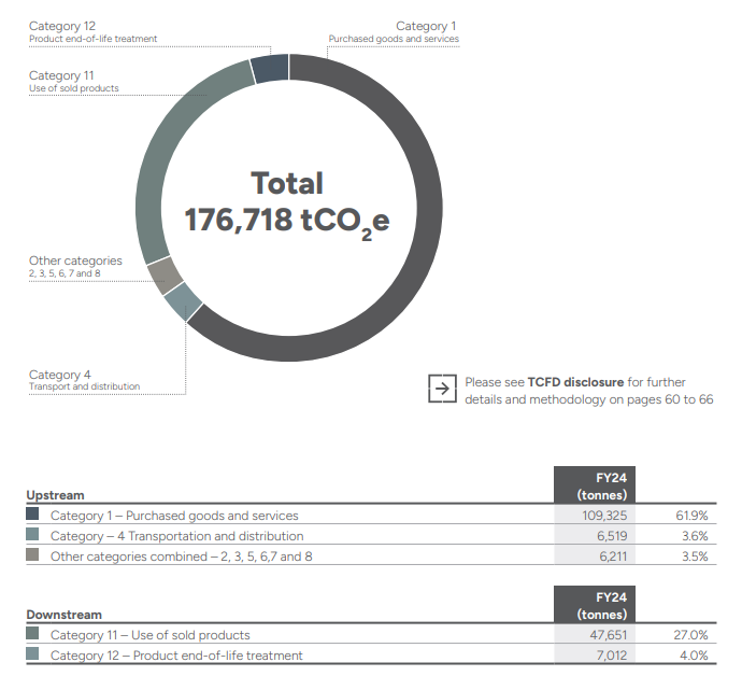Image resolution: width=742 pixels, height=676 pixels.
Task: Click the Downstream table heading
Action: pos(64,614)
